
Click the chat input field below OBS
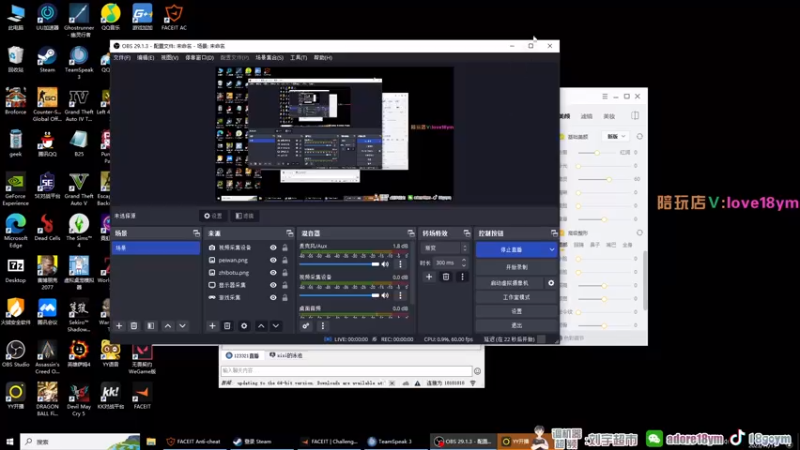coord(346,370)
